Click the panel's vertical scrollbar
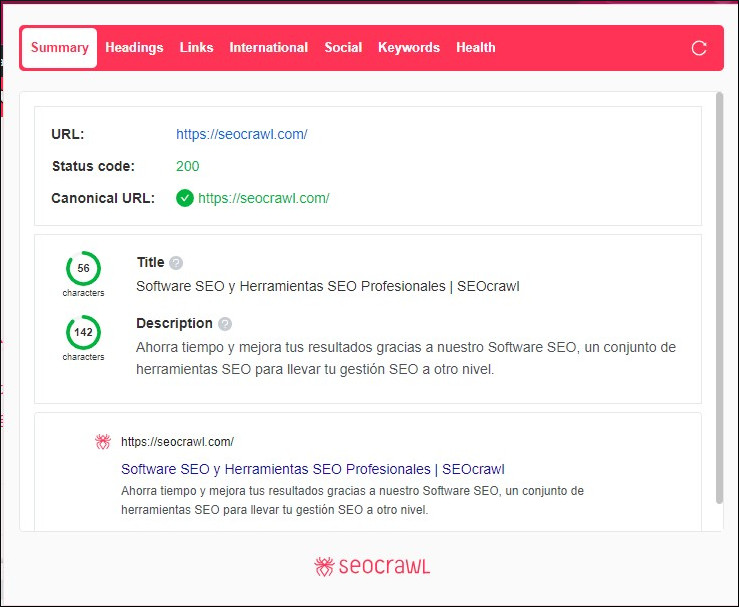The width and height of the screenshot is (739, 607). point(719,298)
